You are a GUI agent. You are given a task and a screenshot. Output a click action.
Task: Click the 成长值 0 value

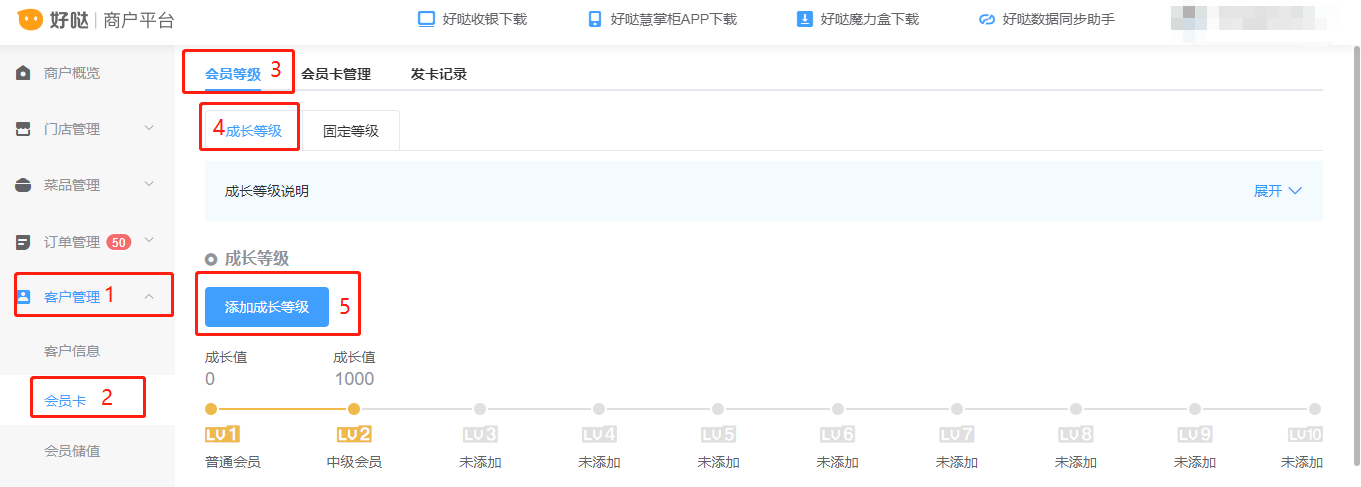(x=210, y=379)
